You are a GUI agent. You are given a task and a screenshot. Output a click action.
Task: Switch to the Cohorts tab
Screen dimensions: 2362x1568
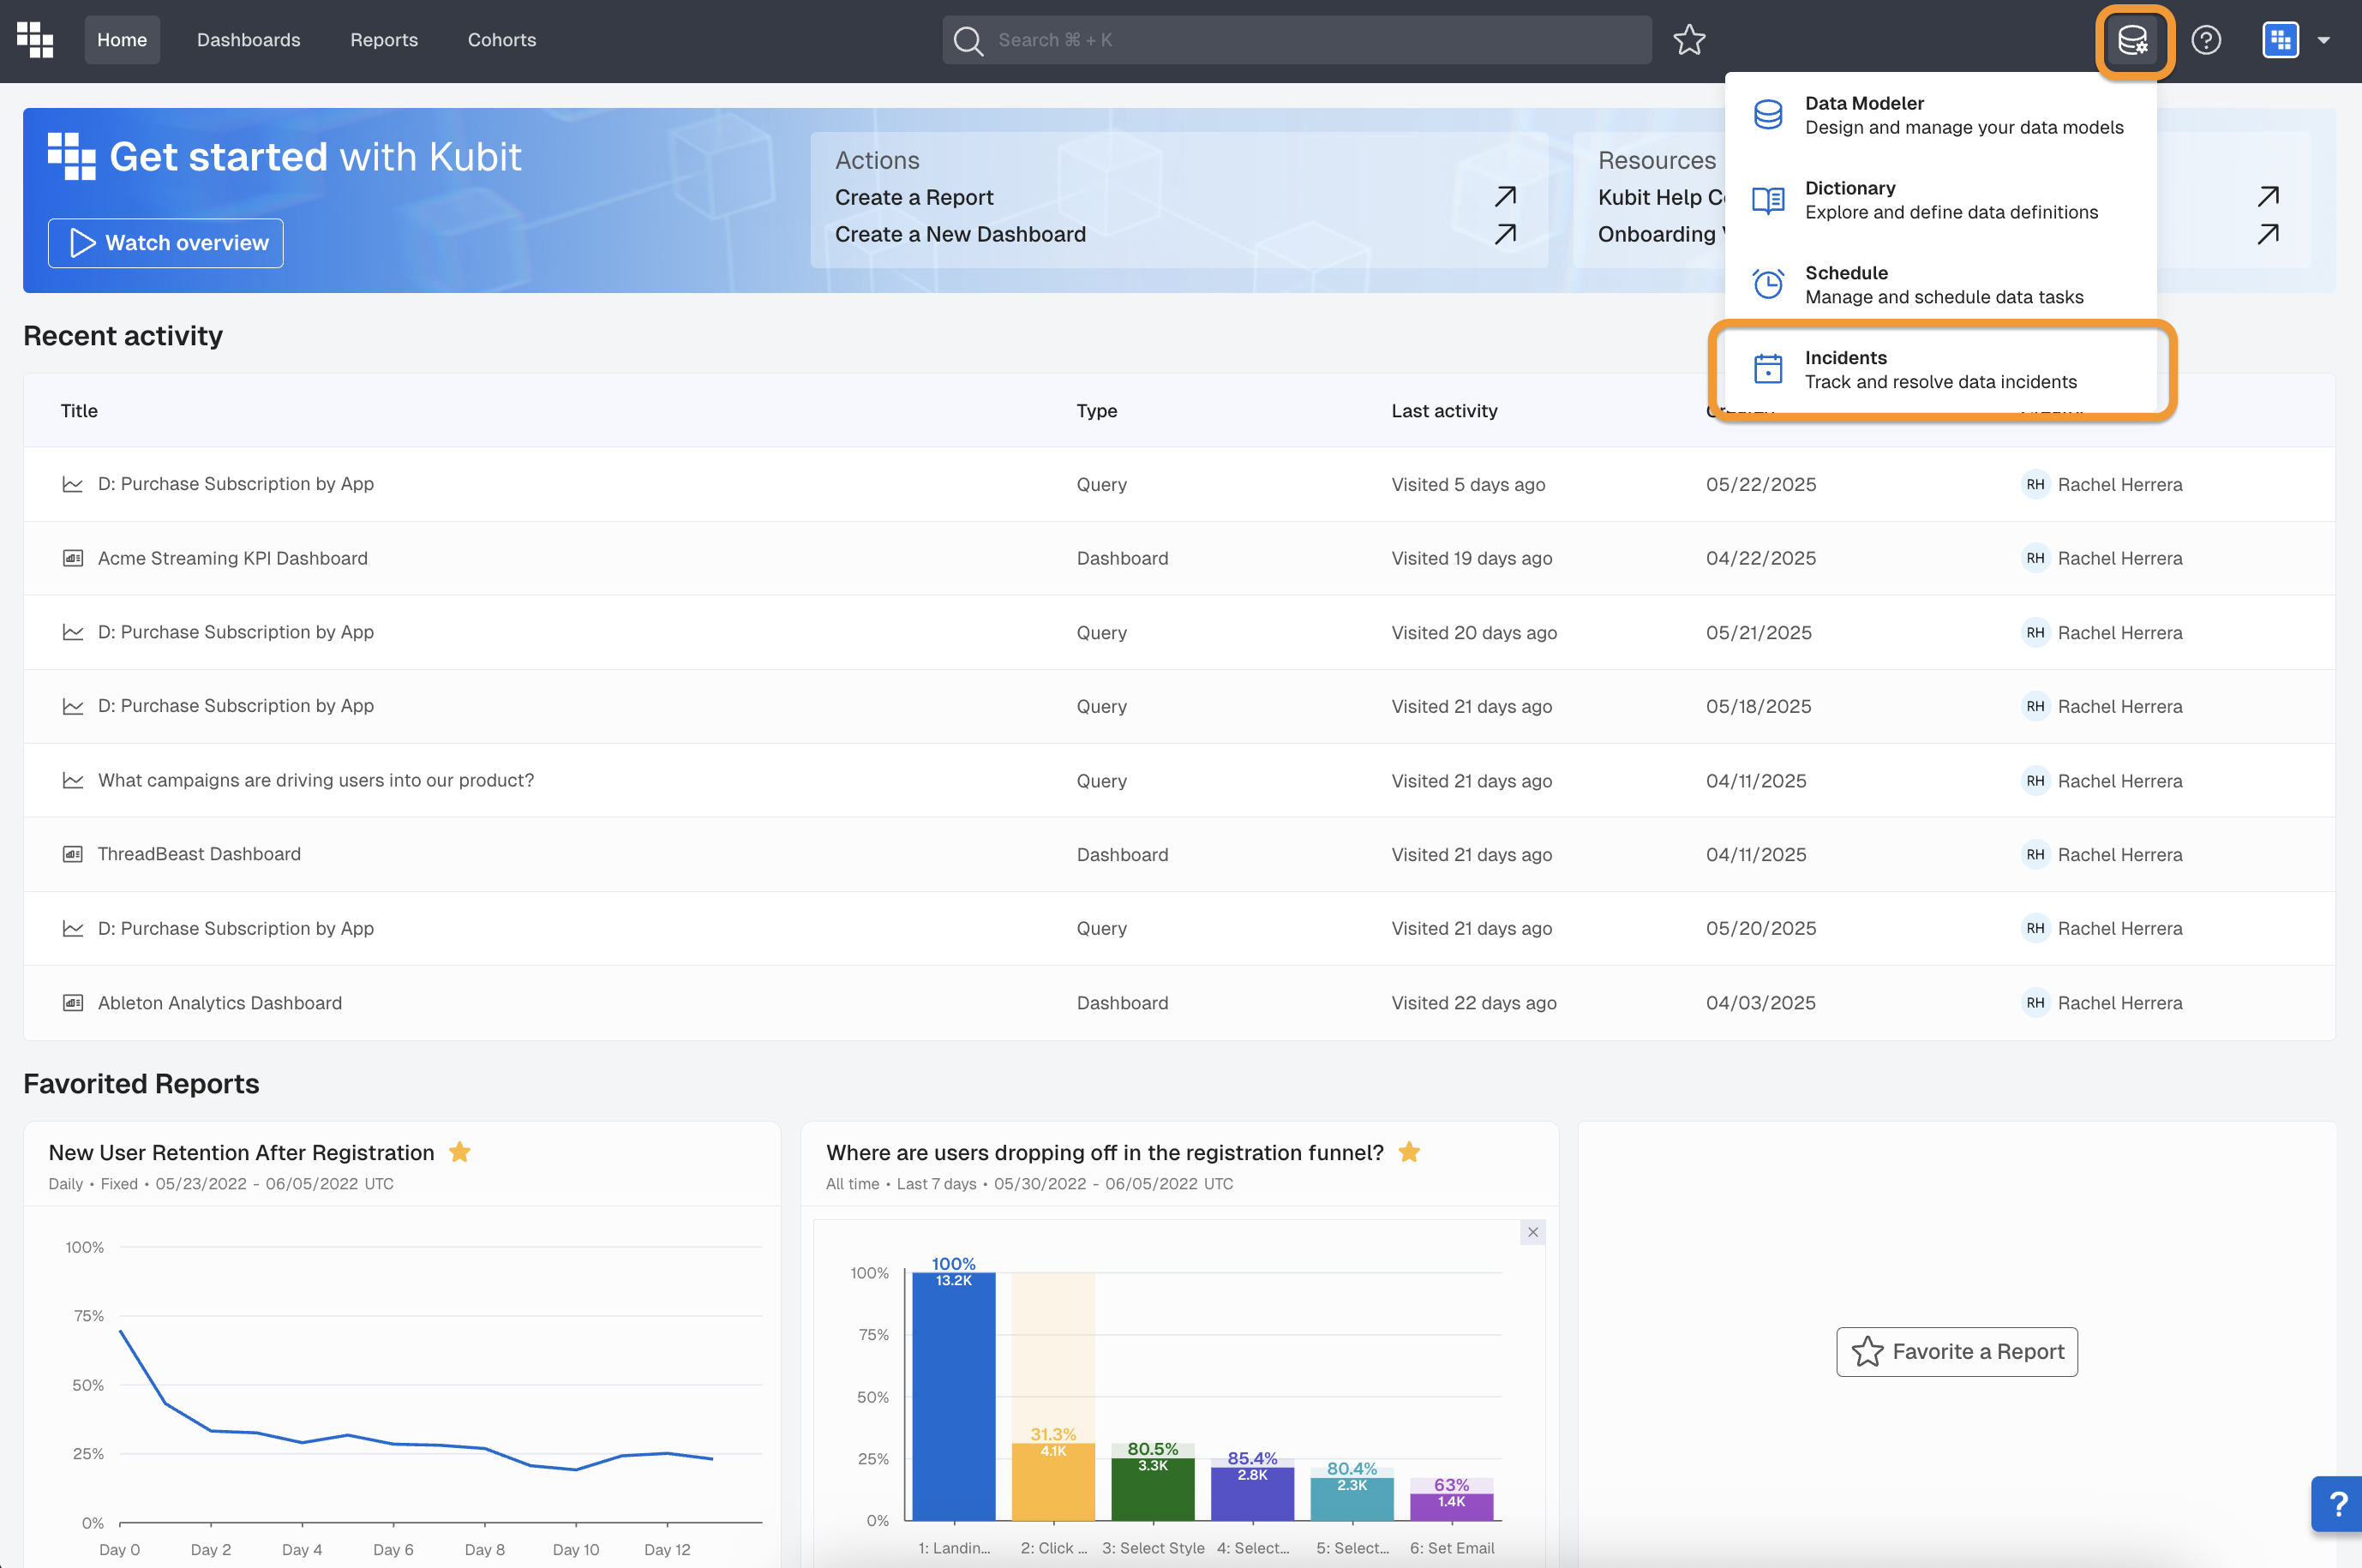click(x=502, y=40)
